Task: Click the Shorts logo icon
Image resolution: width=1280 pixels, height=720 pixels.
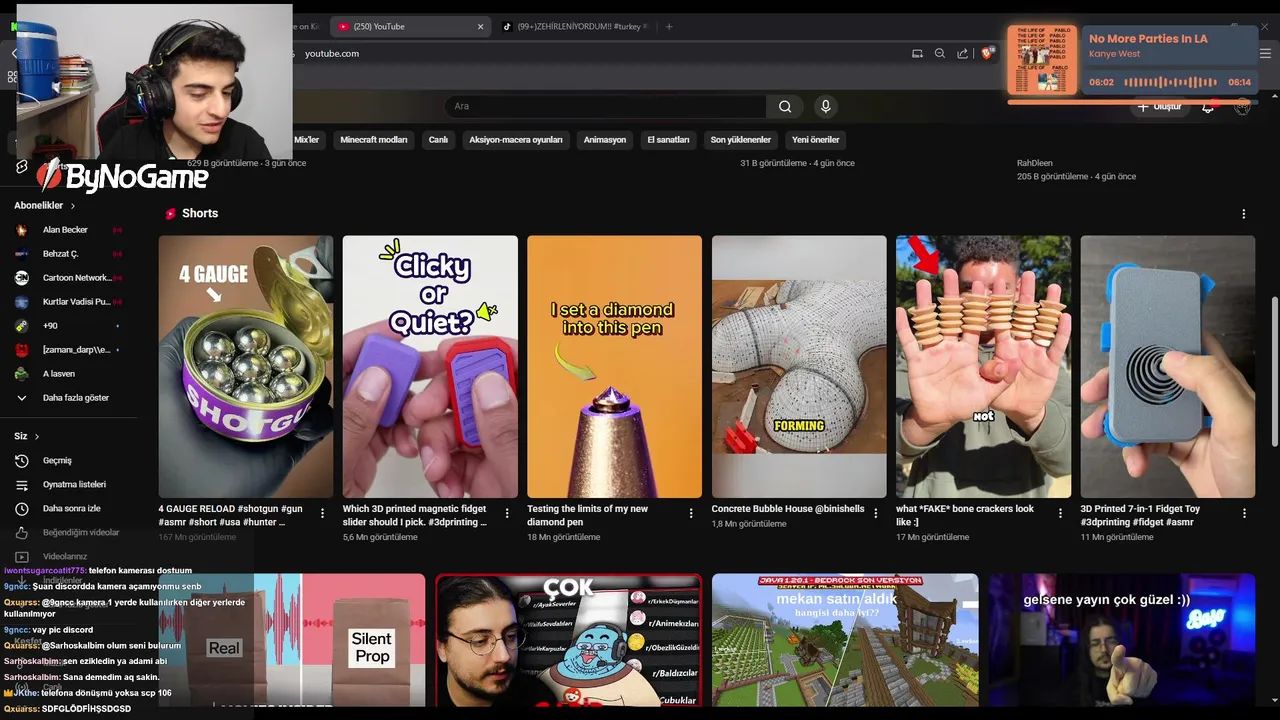Action: [x=171, y=214]
